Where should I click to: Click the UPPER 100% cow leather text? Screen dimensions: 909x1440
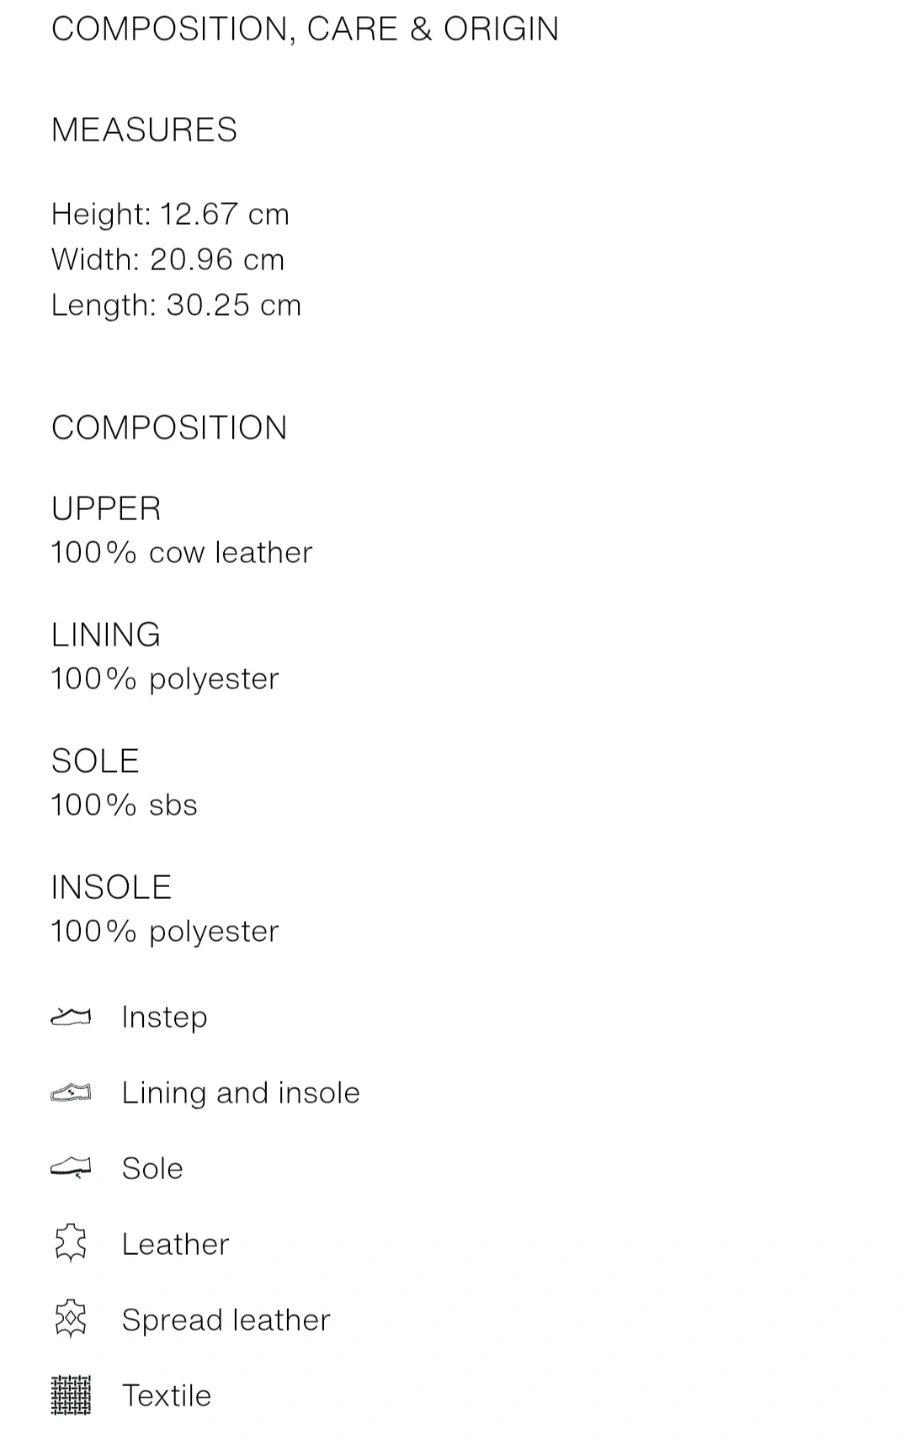181,552
